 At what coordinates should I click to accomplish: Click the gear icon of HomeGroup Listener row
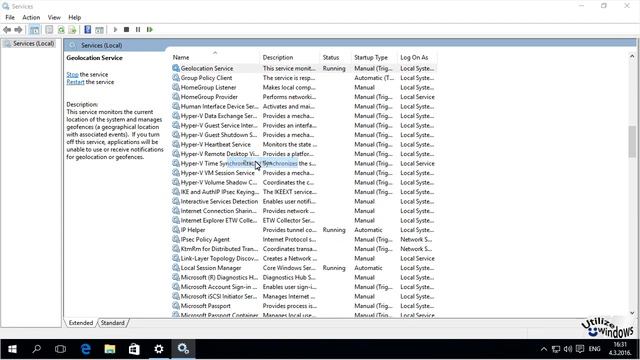coord(176,87)
